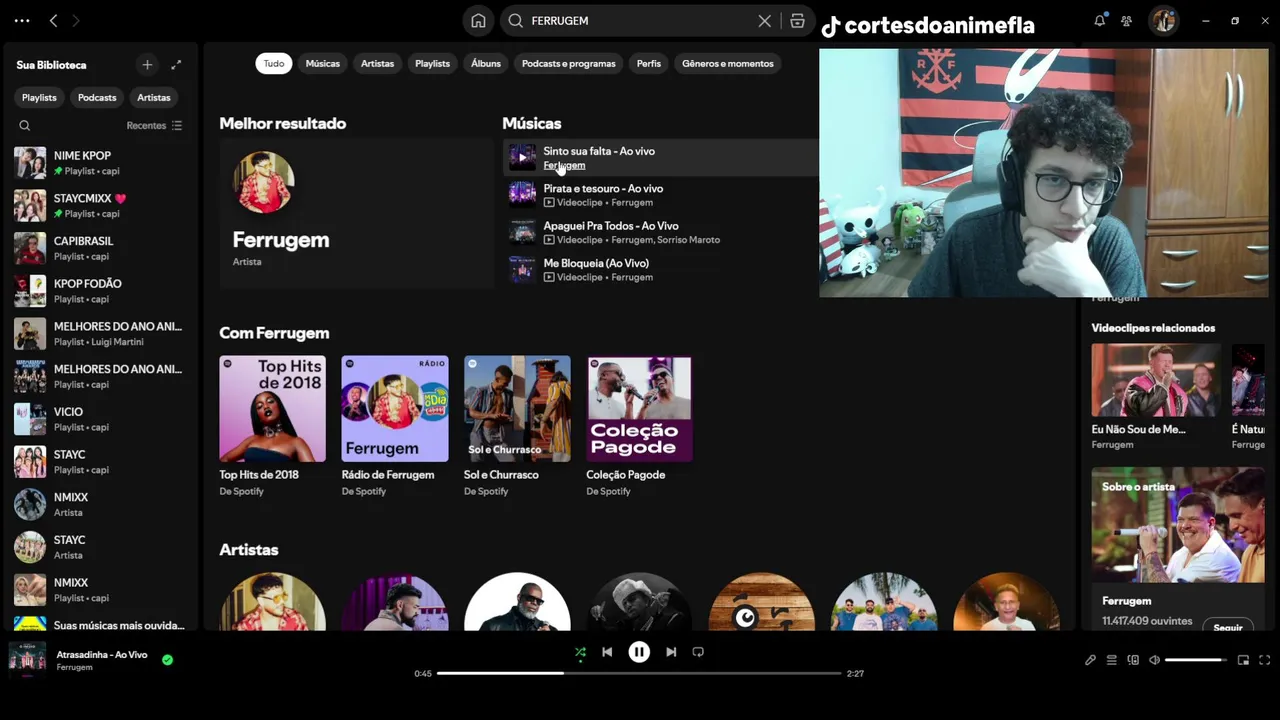This screenshot has width=1280, height=720.
Task: Toggle repeat mode
Action: (x=698, y=652)
